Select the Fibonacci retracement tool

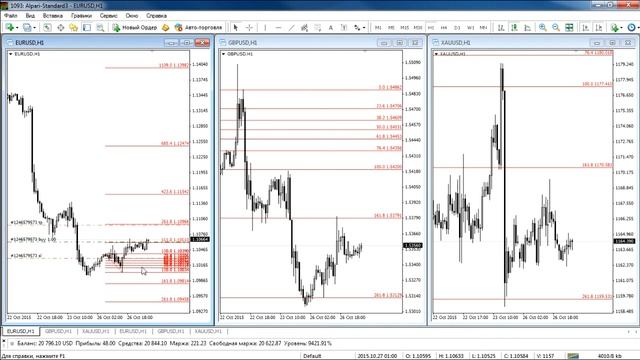(318, 27)
